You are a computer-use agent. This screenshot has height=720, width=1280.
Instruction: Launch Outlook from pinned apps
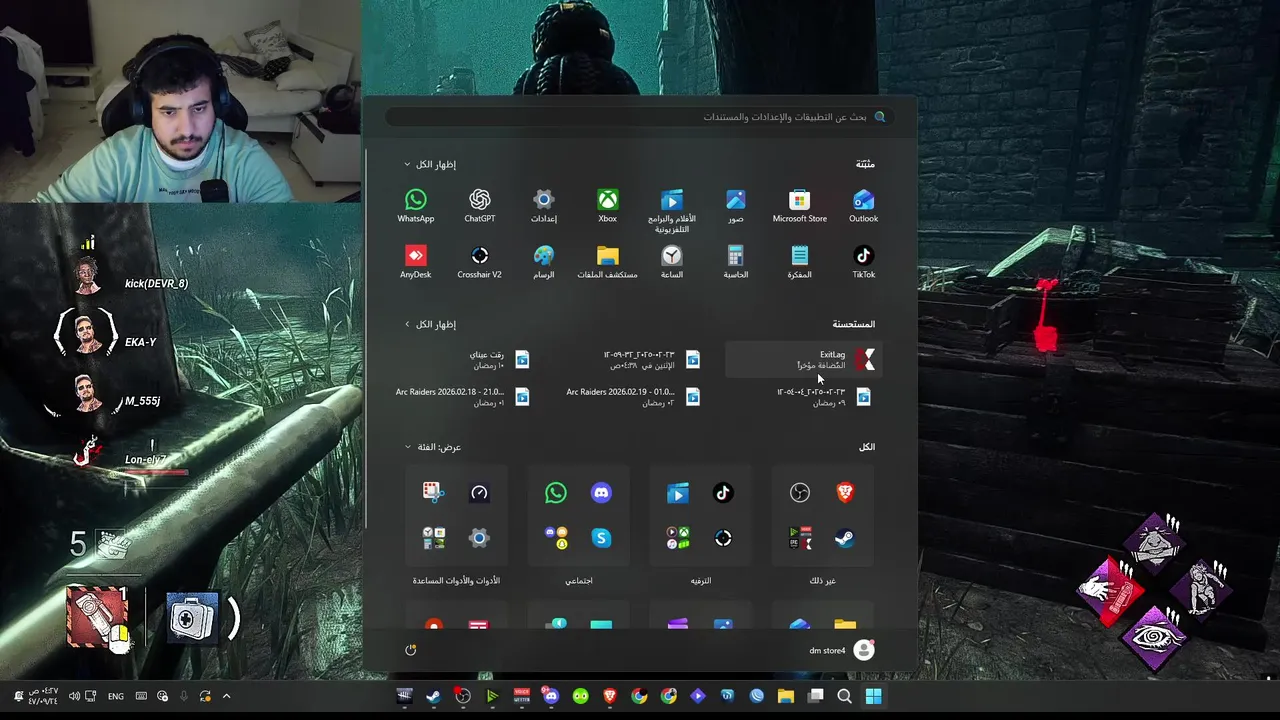[864, 206]
